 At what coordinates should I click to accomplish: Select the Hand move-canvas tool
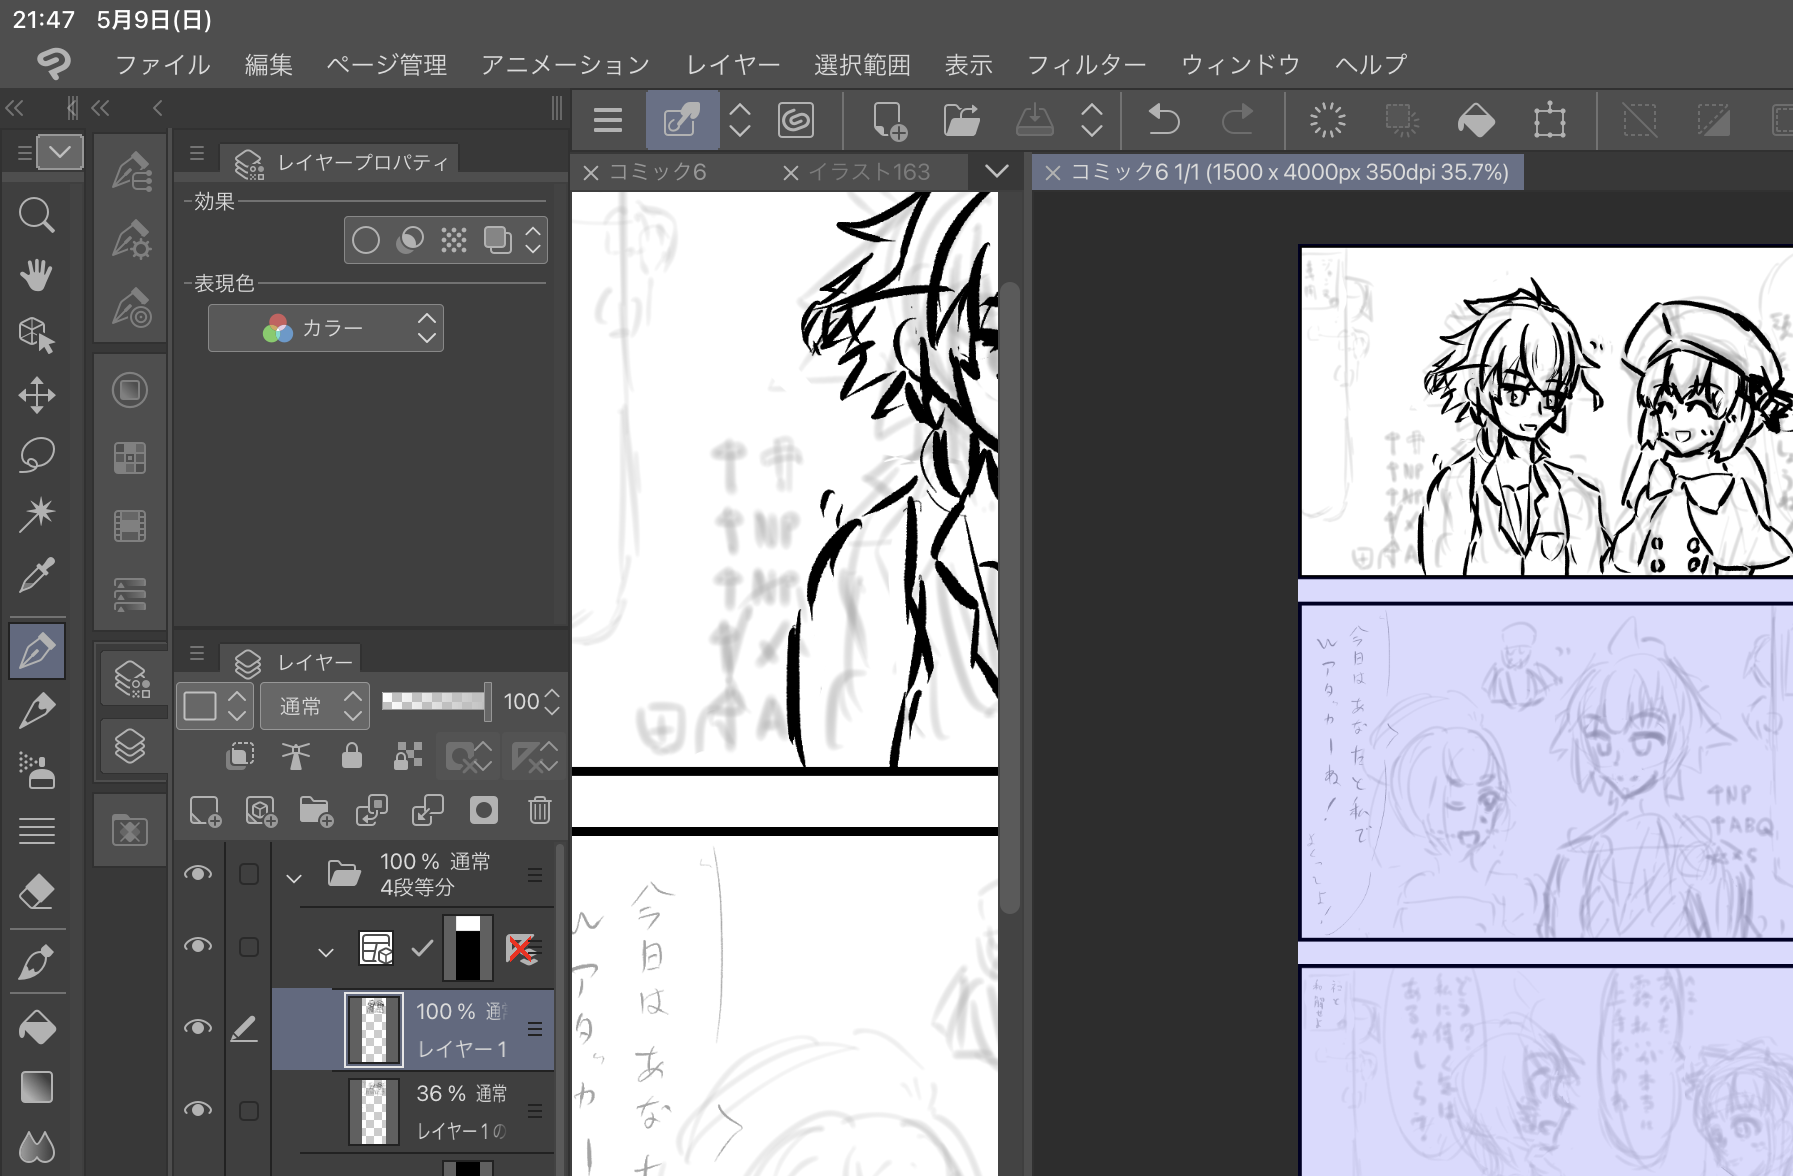(36, 275)
